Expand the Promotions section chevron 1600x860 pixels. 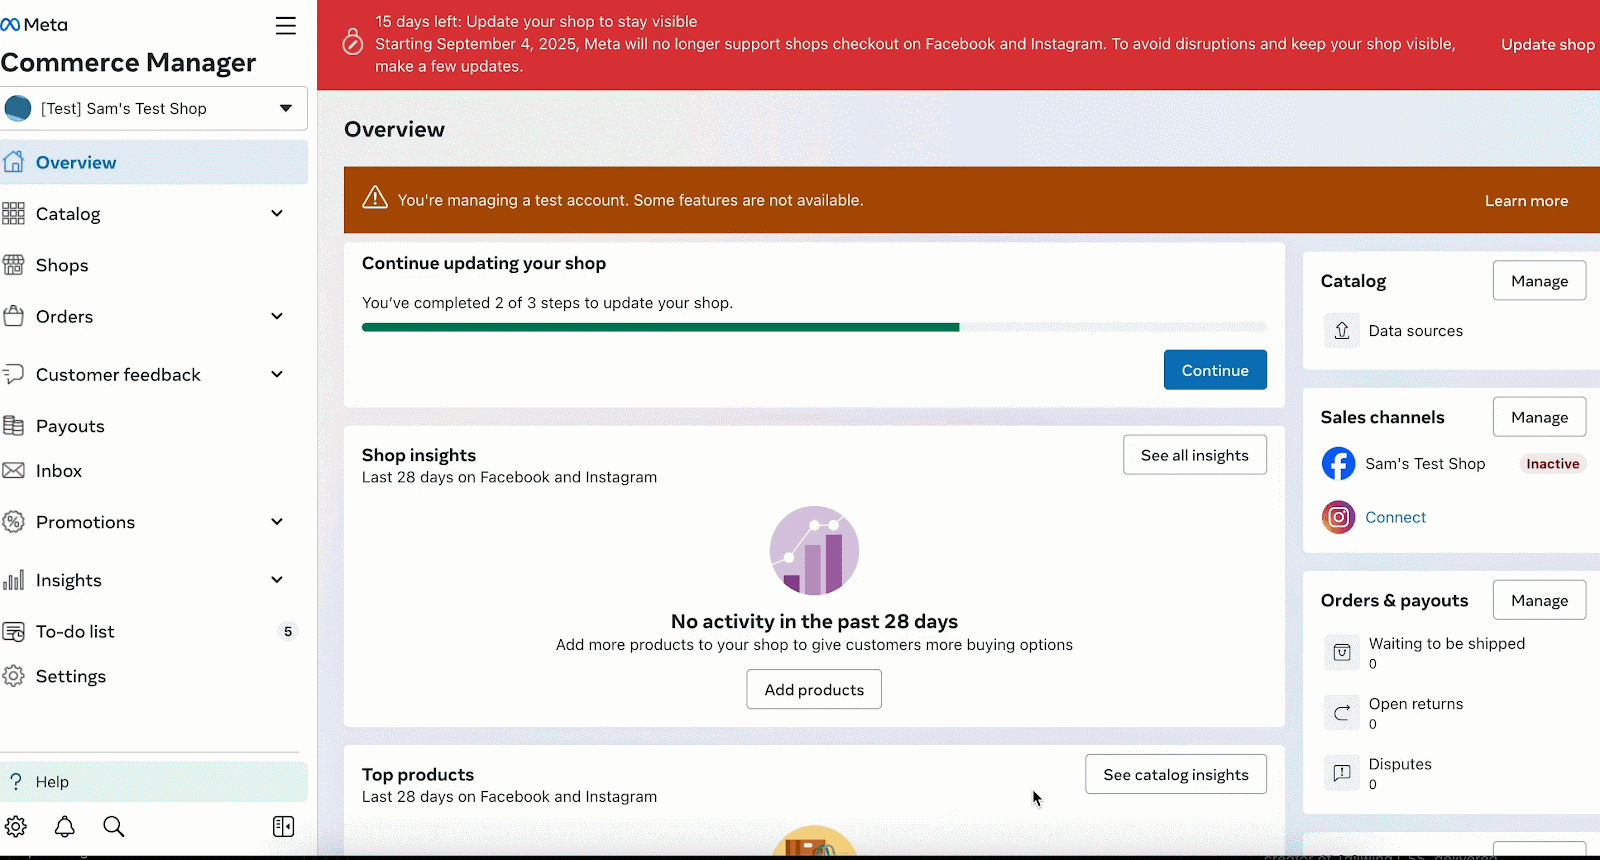tap(277, 522)
